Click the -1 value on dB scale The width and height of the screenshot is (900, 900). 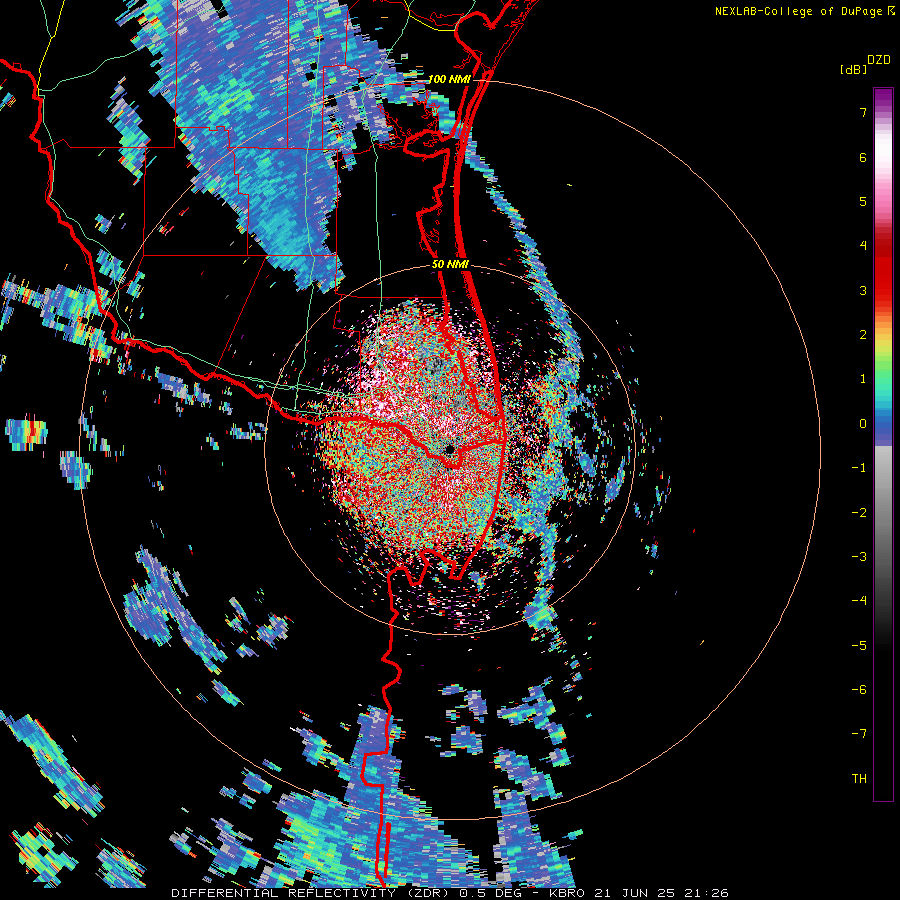pyautogui.click(x=859, y=468)
